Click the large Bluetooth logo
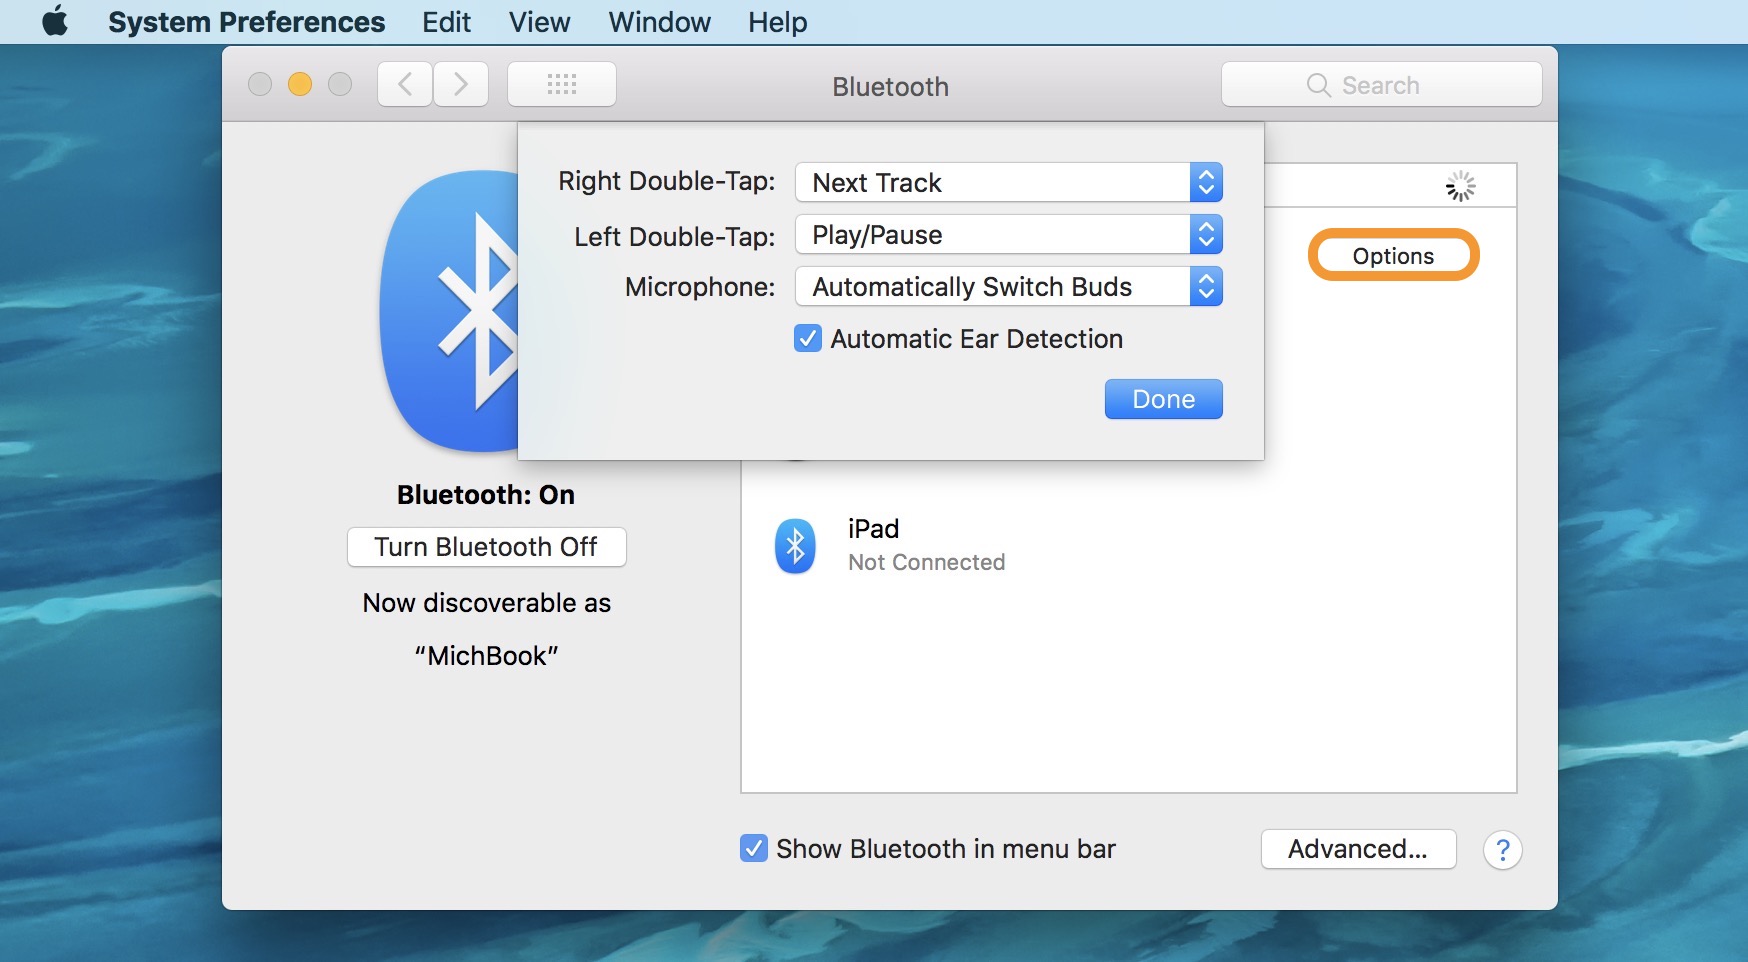Image resolution: width=1748 pixels, height=962 pixels. [450, 312]
